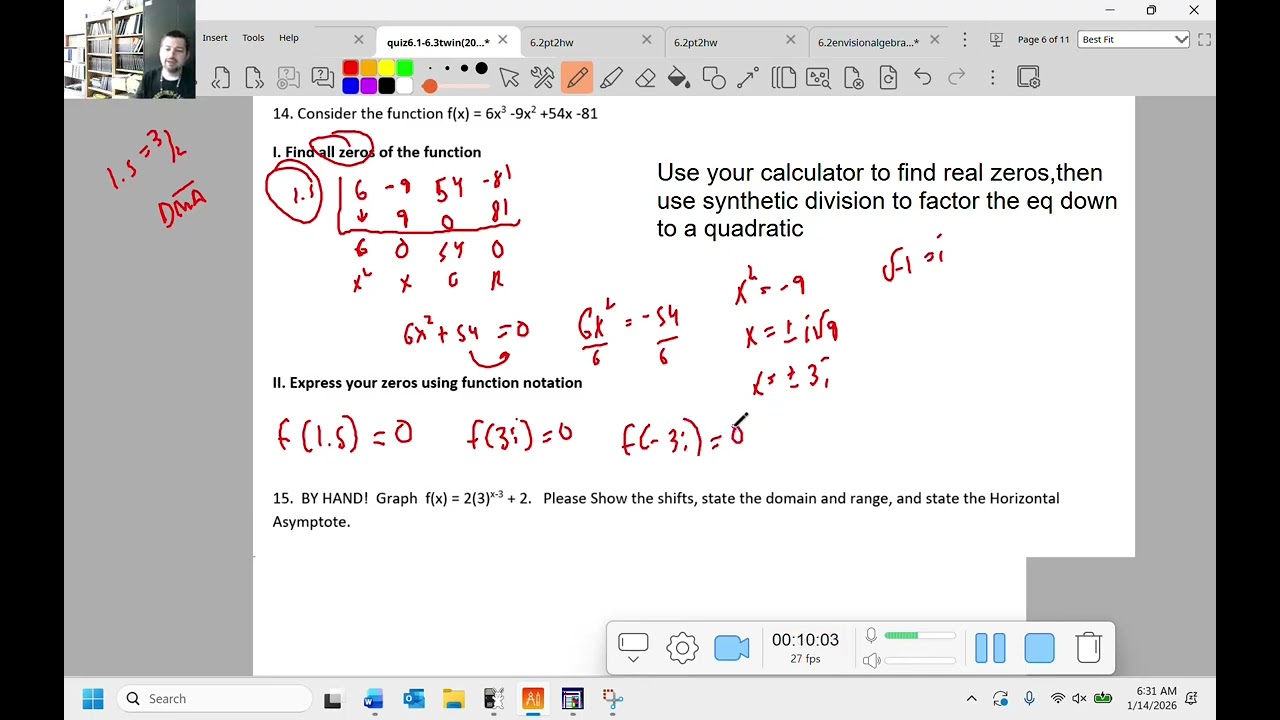This screenshot has width=1280, height=720.
Task: Open the Best Fit zoom dropdown
Action: click(1134, 40)
